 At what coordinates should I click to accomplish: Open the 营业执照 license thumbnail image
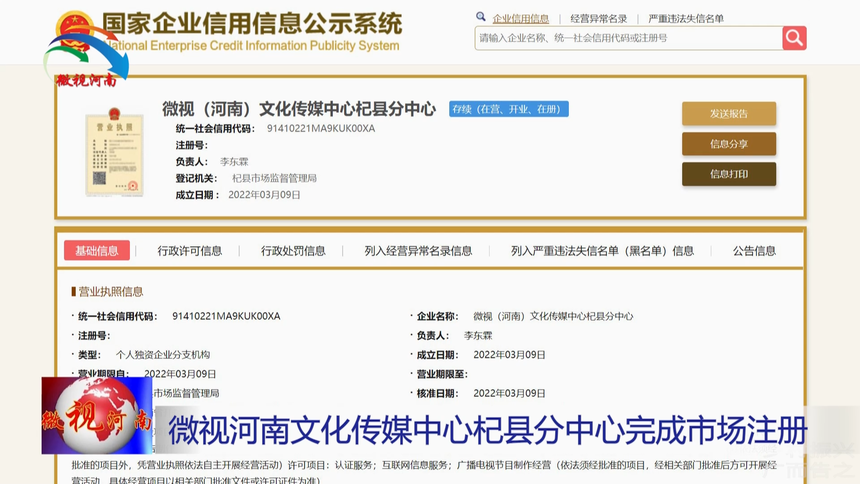coord(114,152)
